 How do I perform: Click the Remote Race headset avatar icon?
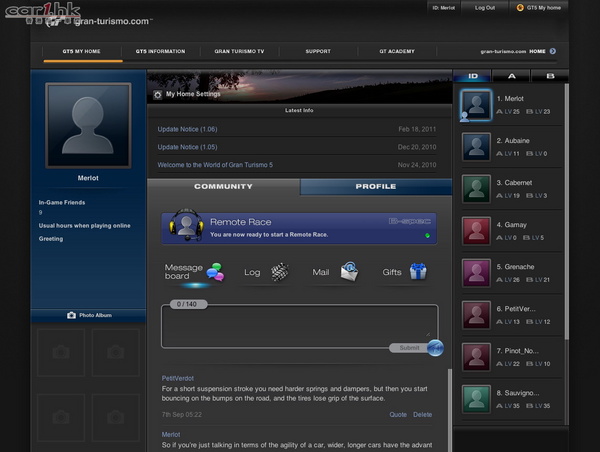click(186, 225)
